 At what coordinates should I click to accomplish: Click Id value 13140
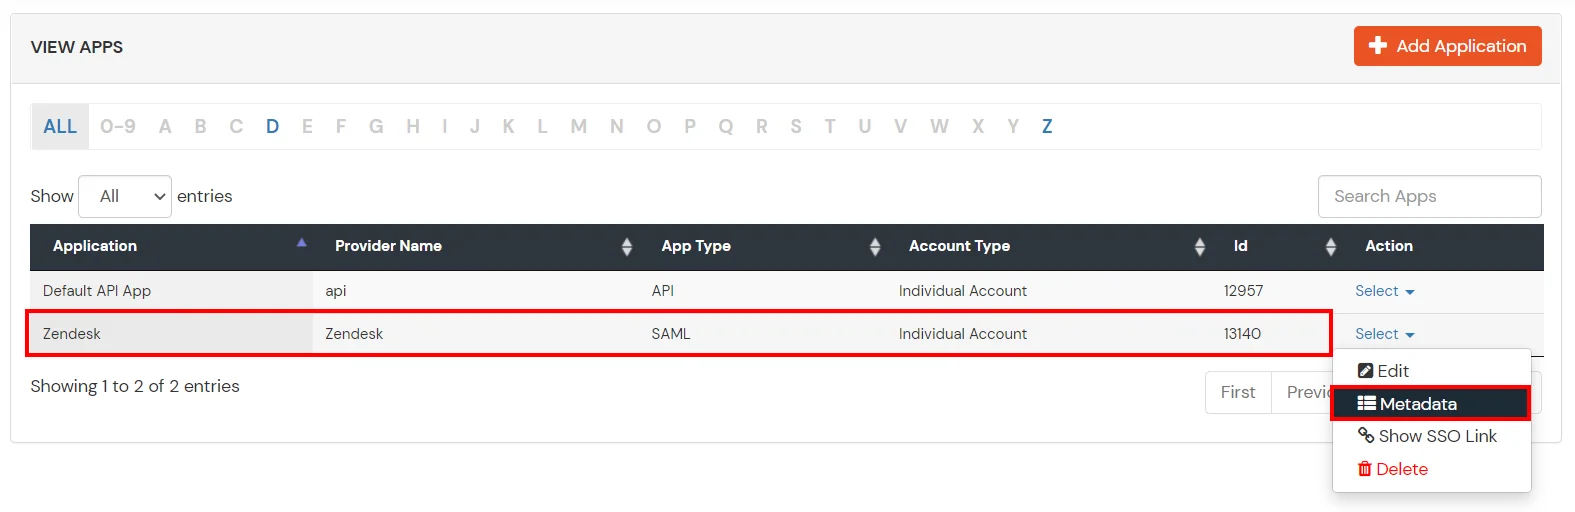(1242, 334)
